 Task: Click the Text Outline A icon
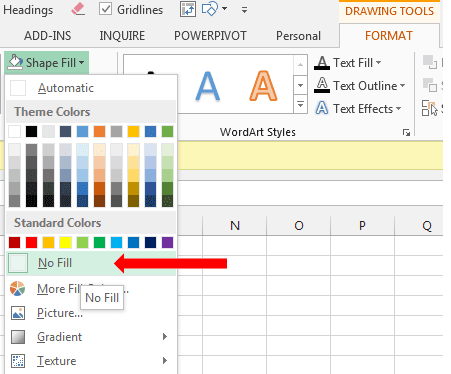(x=322, y=85)
